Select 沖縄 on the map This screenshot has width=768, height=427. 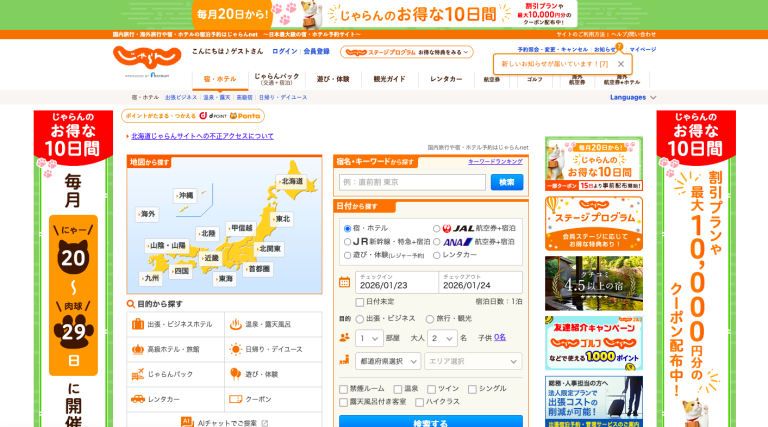[x=186, y=195]
